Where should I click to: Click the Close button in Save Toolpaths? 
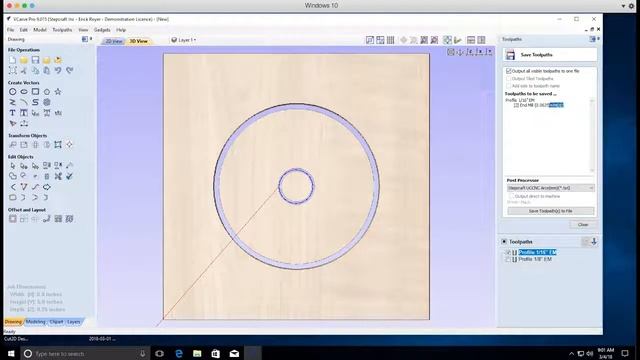click(583, 225)
